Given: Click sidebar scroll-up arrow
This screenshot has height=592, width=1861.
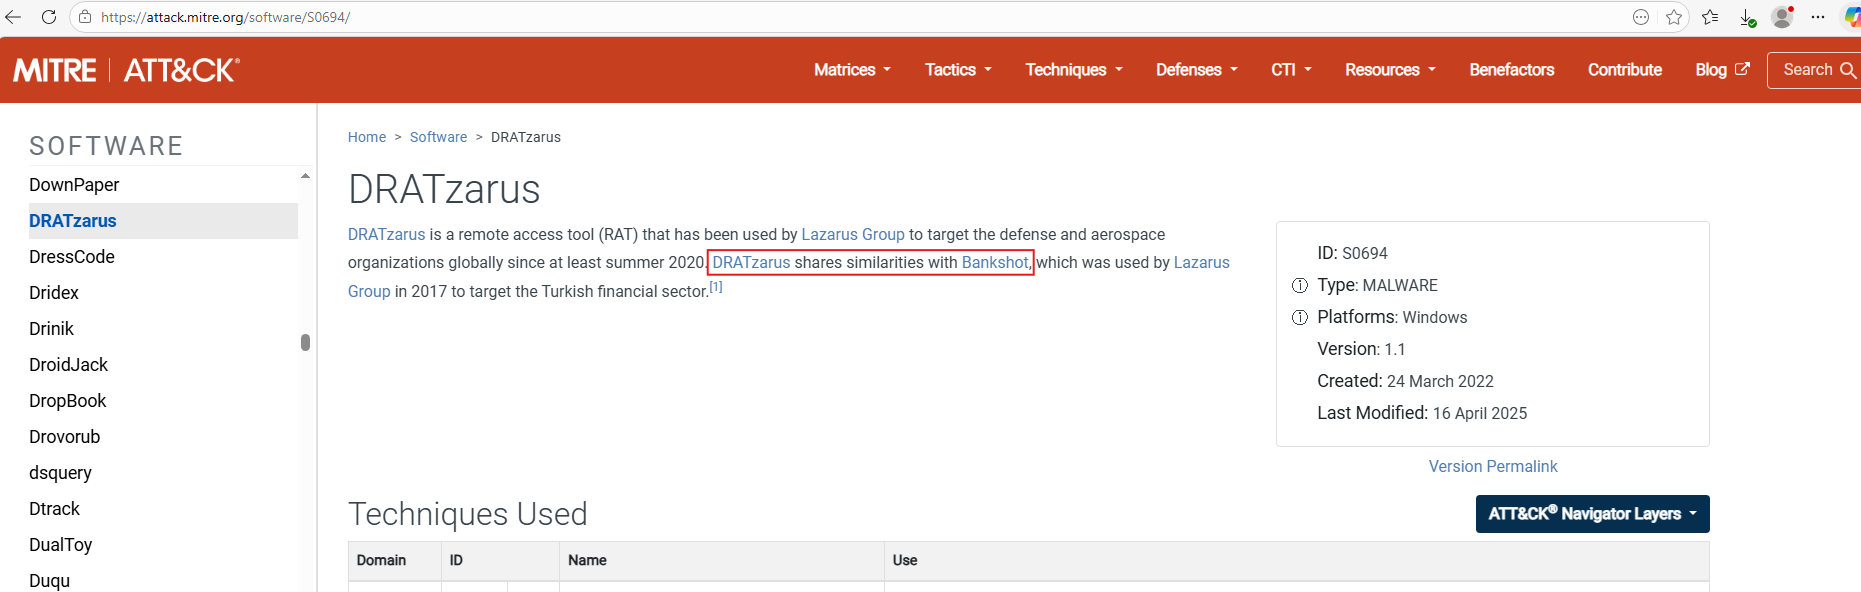Looking at the screenshot, I should pyautogui.click(x=305, y=176).
